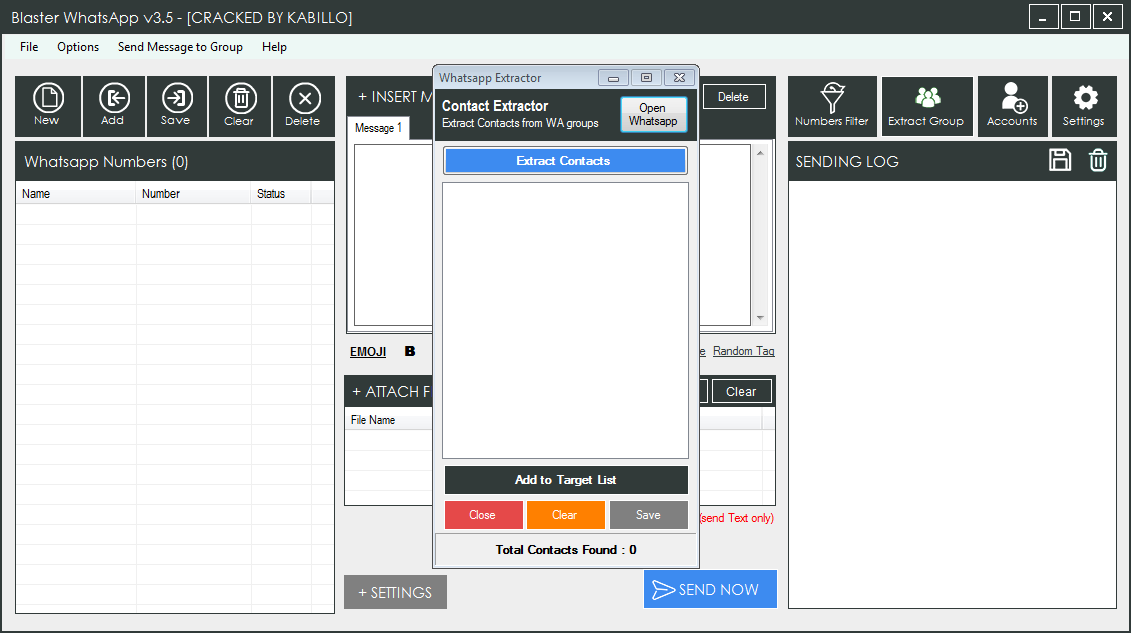Open the Options menu
This screenshot has height=633, width=1131.
[78, 47]
